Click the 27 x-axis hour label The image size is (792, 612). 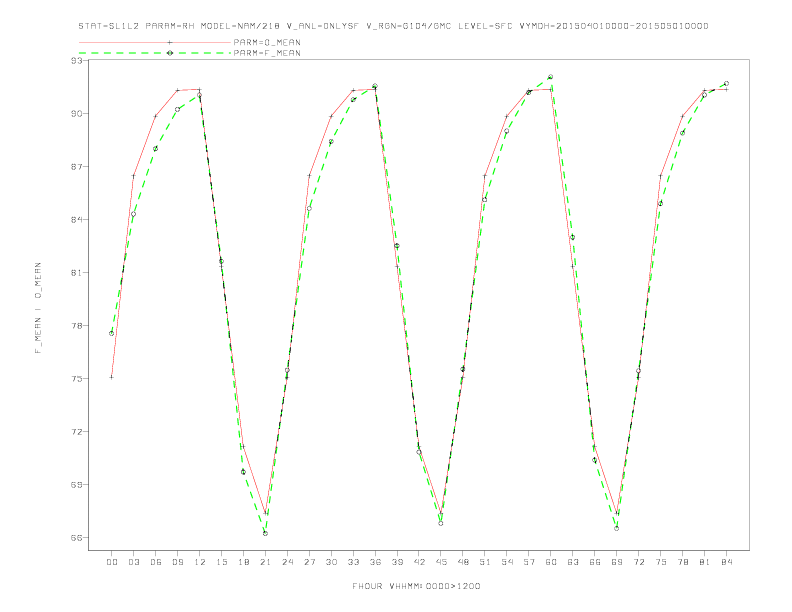tap(310, 562)
